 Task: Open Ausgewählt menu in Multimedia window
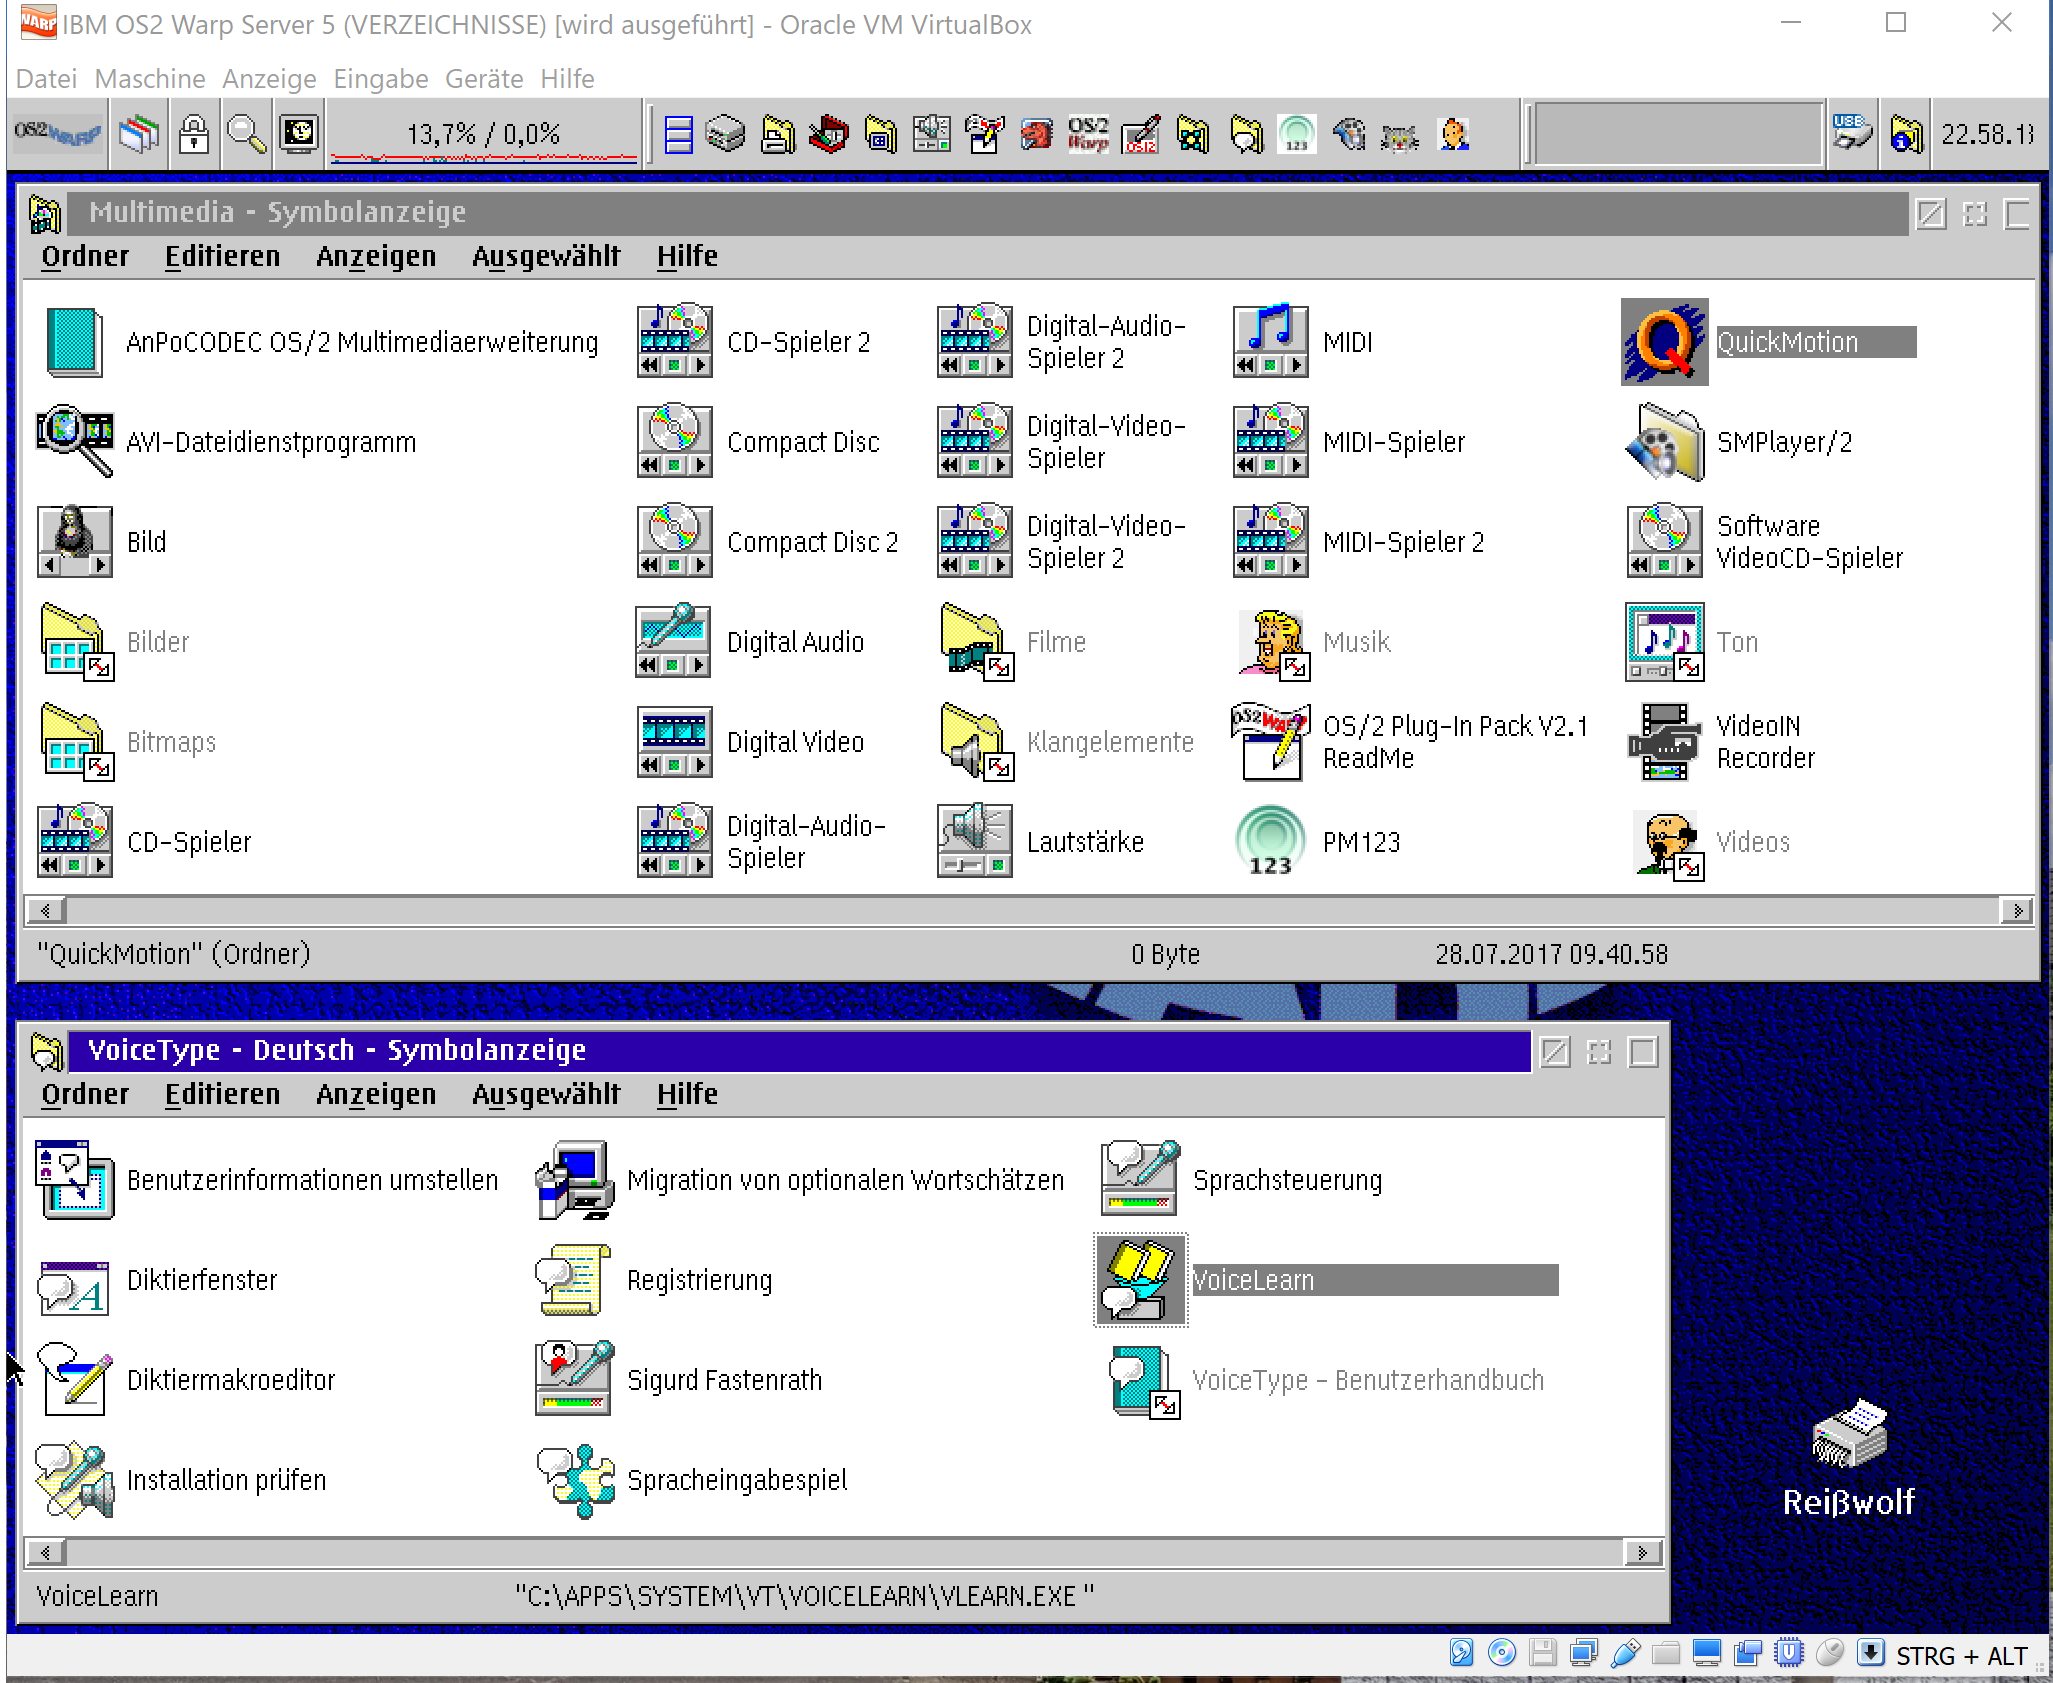click(x=546, y=256)
